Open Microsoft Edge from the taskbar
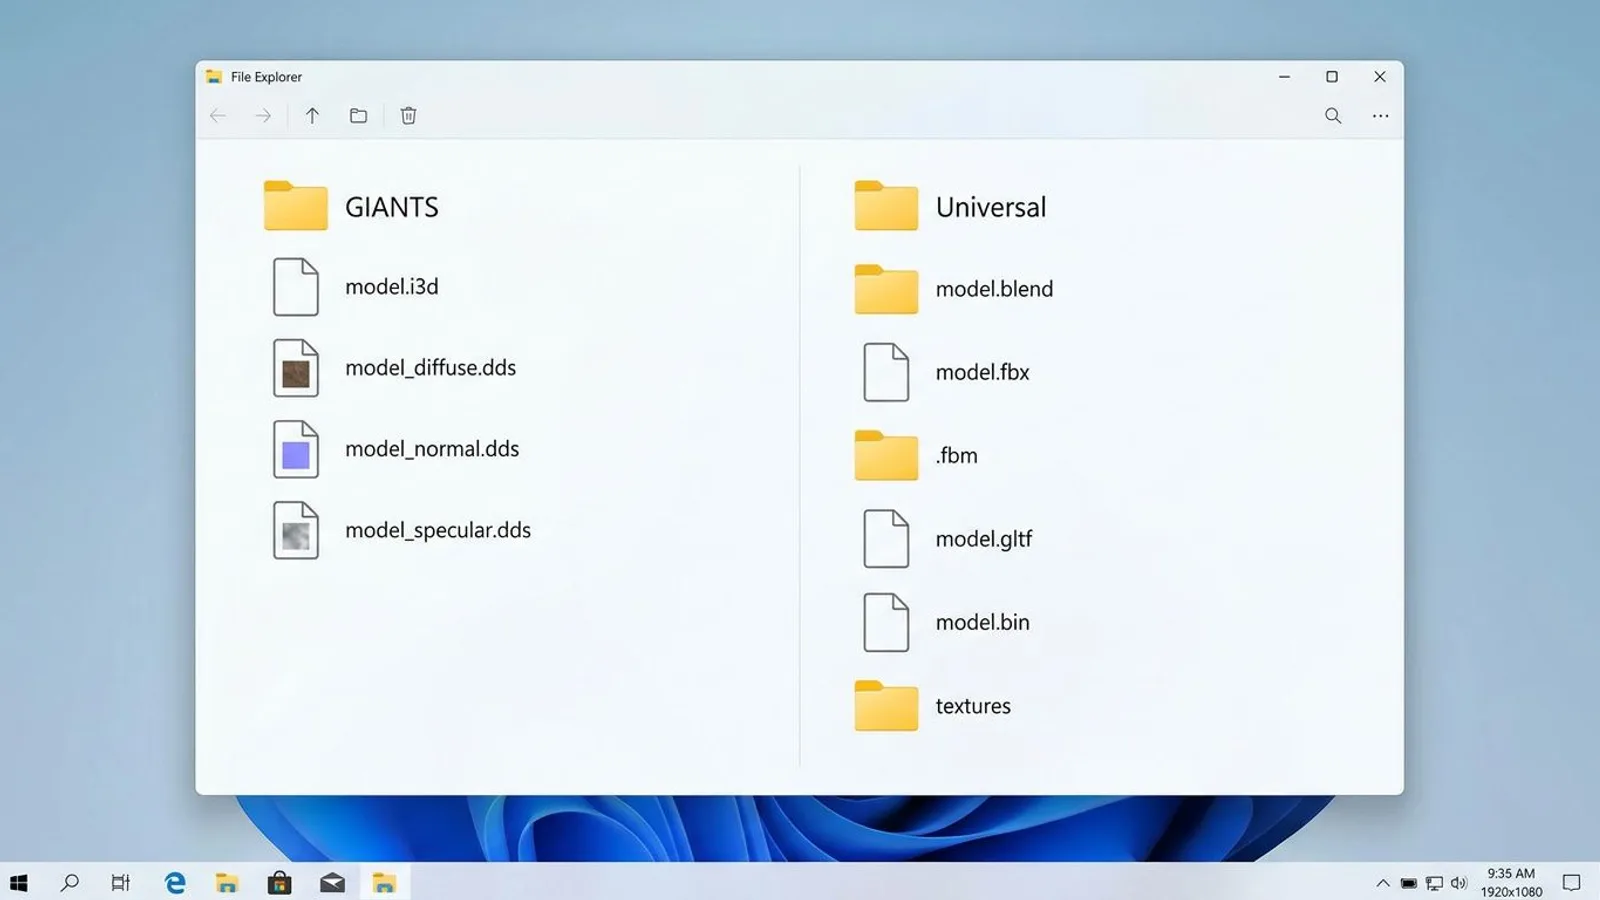Image resolution: width=1600 pixels, height=900 pixels. point(175,883)
